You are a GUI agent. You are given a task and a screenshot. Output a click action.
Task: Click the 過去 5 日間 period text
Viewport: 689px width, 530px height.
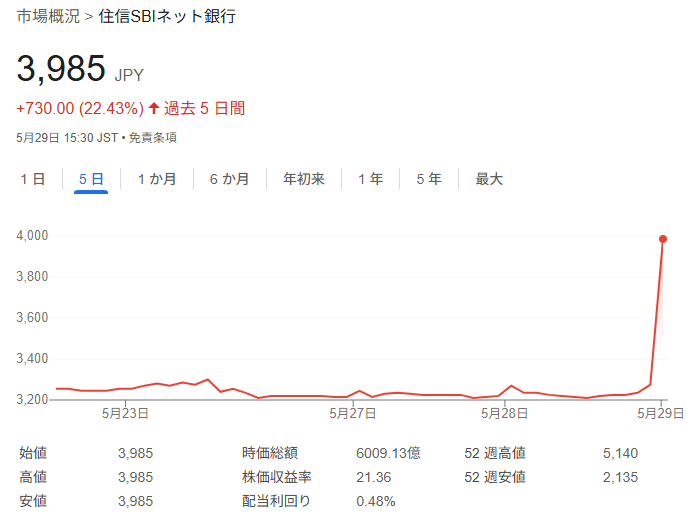(x=204, y=108)
